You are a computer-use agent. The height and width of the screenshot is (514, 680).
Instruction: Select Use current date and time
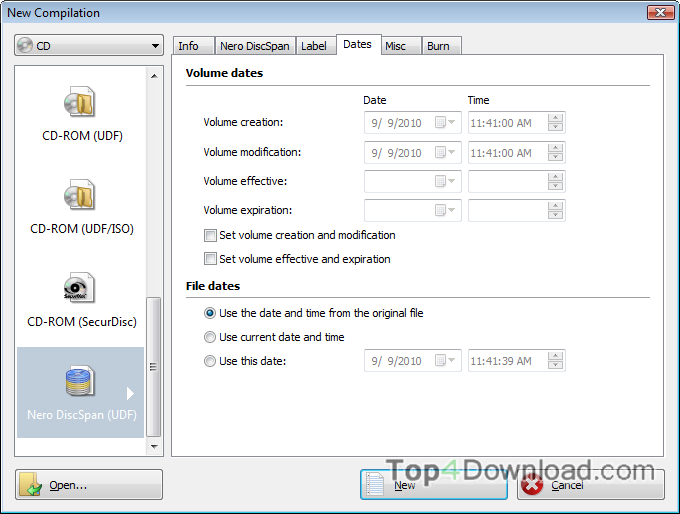[x=210, y=337]
